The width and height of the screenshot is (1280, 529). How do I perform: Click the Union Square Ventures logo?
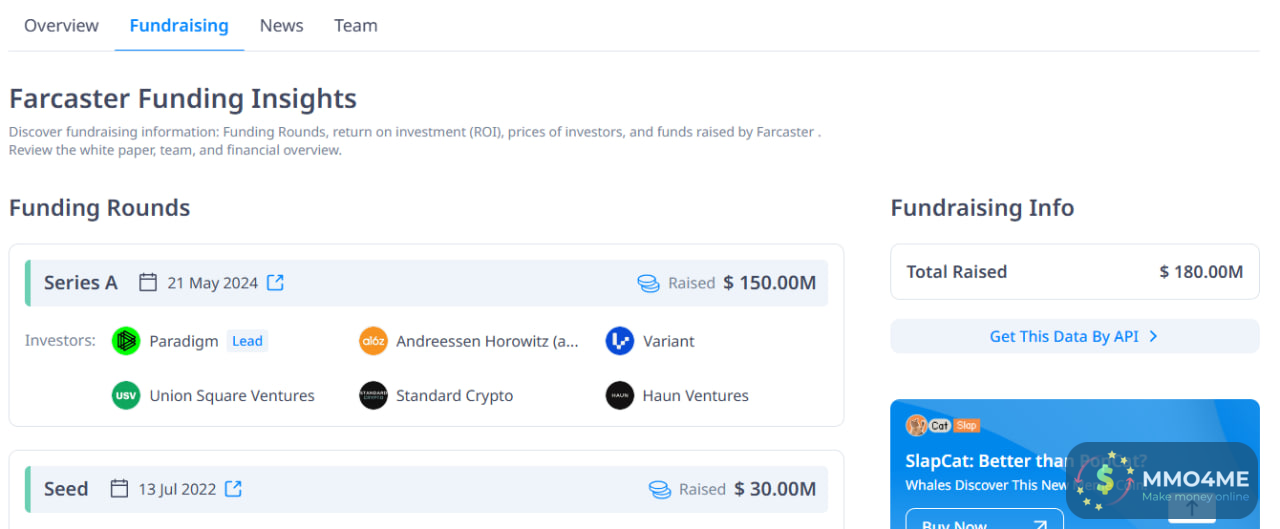126,396
